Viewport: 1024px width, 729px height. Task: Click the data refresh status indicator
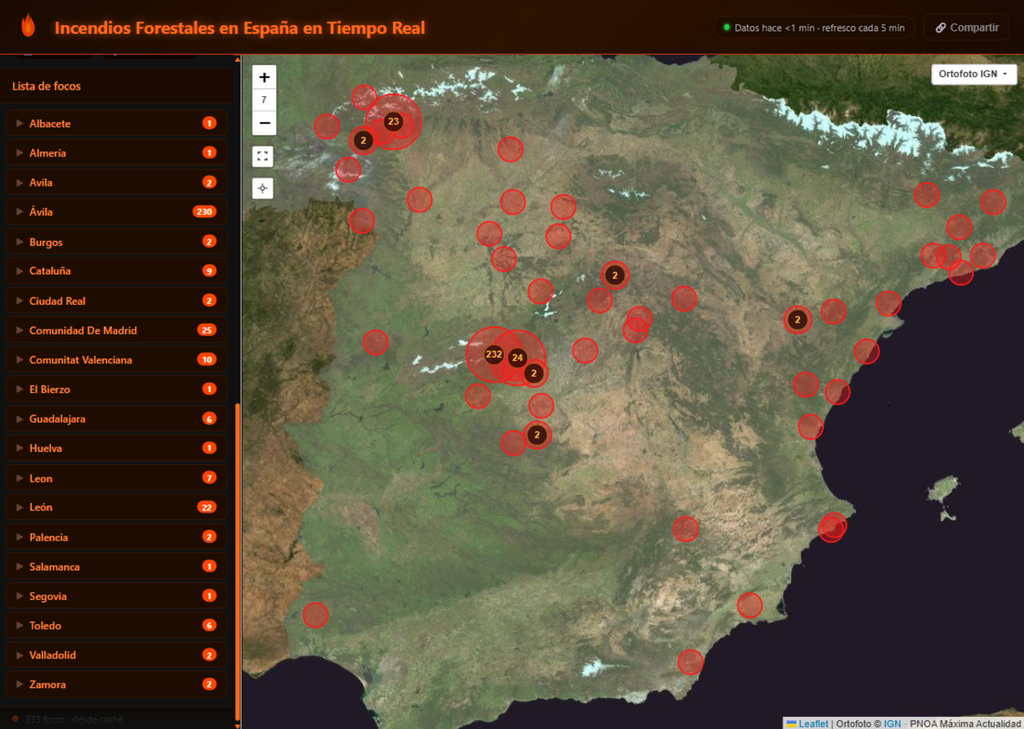point(814,27)
